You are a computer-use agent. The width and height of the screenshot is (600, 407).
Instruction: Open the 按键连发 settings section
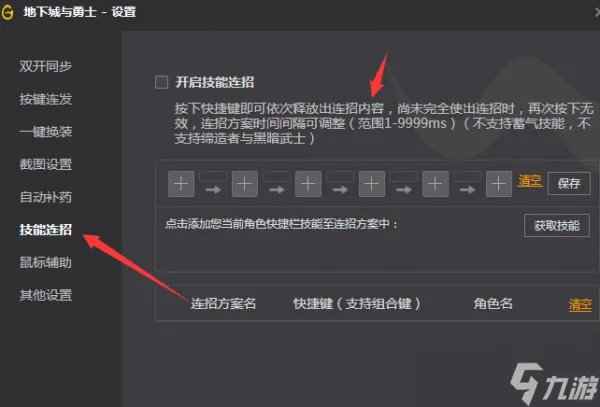coord(46,99)
